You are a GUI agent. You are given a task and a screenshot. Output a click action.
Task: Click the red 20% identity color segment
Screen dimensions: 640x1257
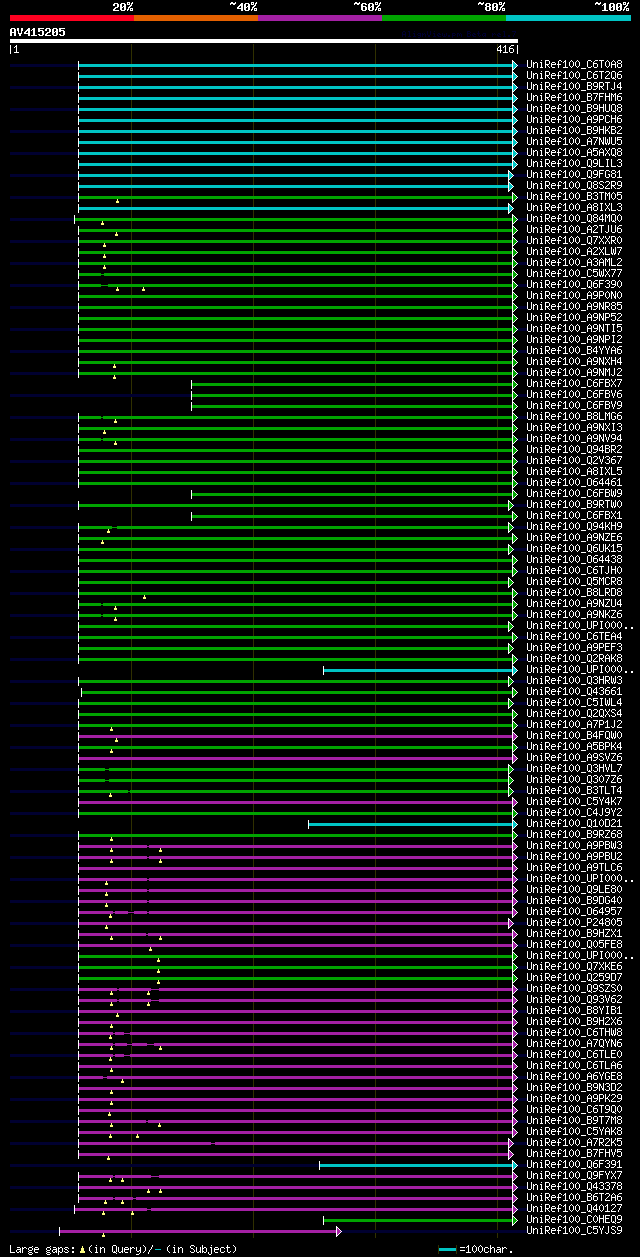point(71,18)
